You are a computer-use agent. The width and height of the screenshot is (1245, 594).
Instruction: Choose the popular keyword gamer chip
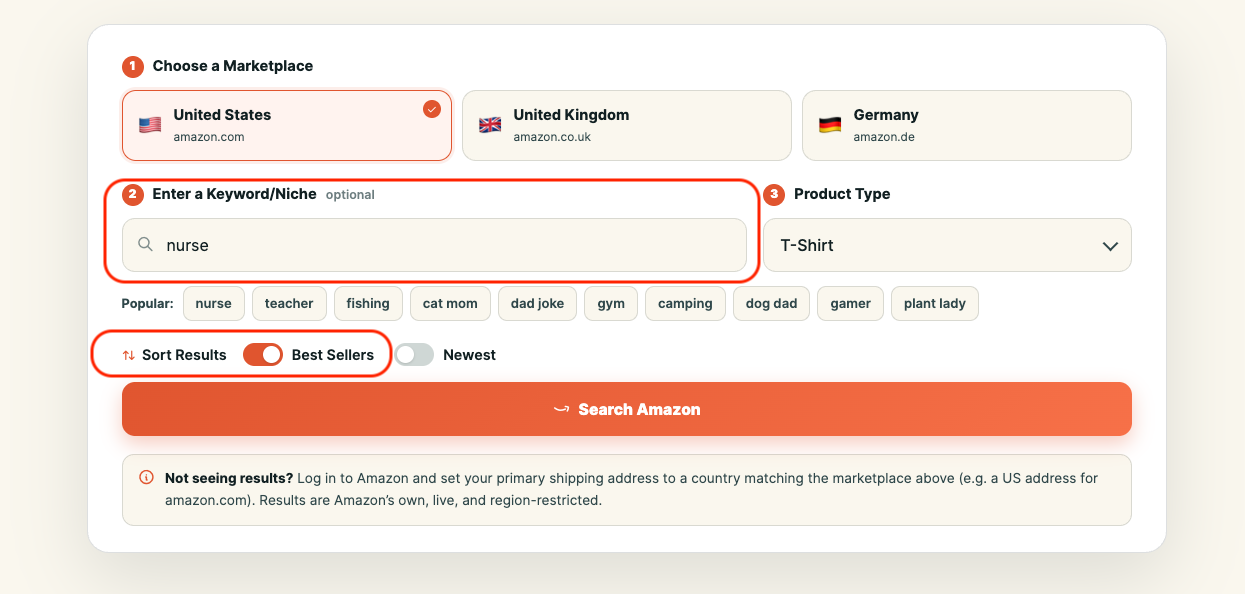850,304
